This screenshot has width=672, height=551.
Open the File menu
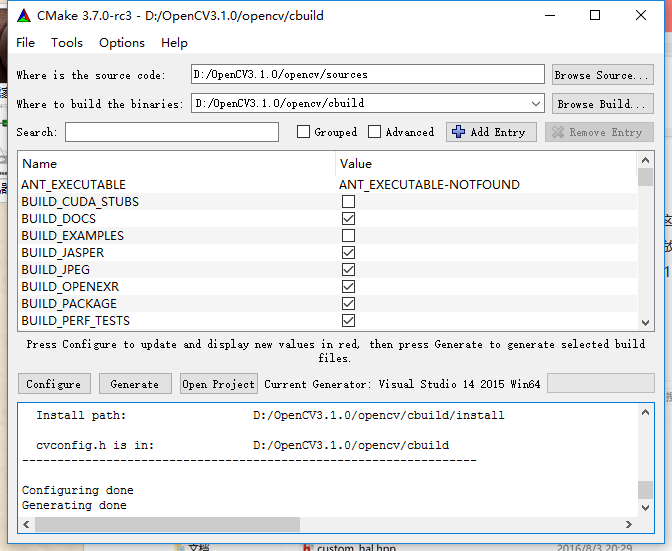coord(25,43)
